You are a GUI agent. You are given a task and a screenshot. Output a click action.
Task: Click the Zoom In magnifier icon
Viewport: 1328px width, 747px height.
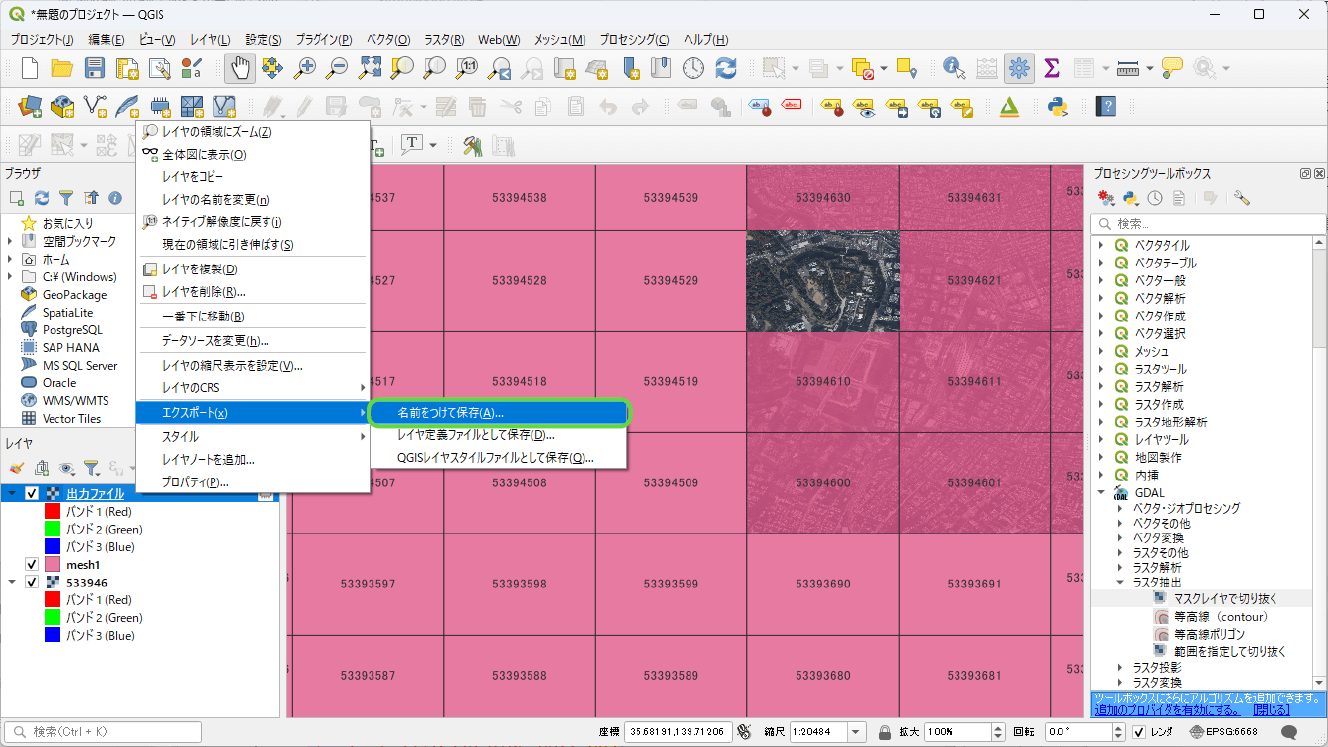click(305, 68)
